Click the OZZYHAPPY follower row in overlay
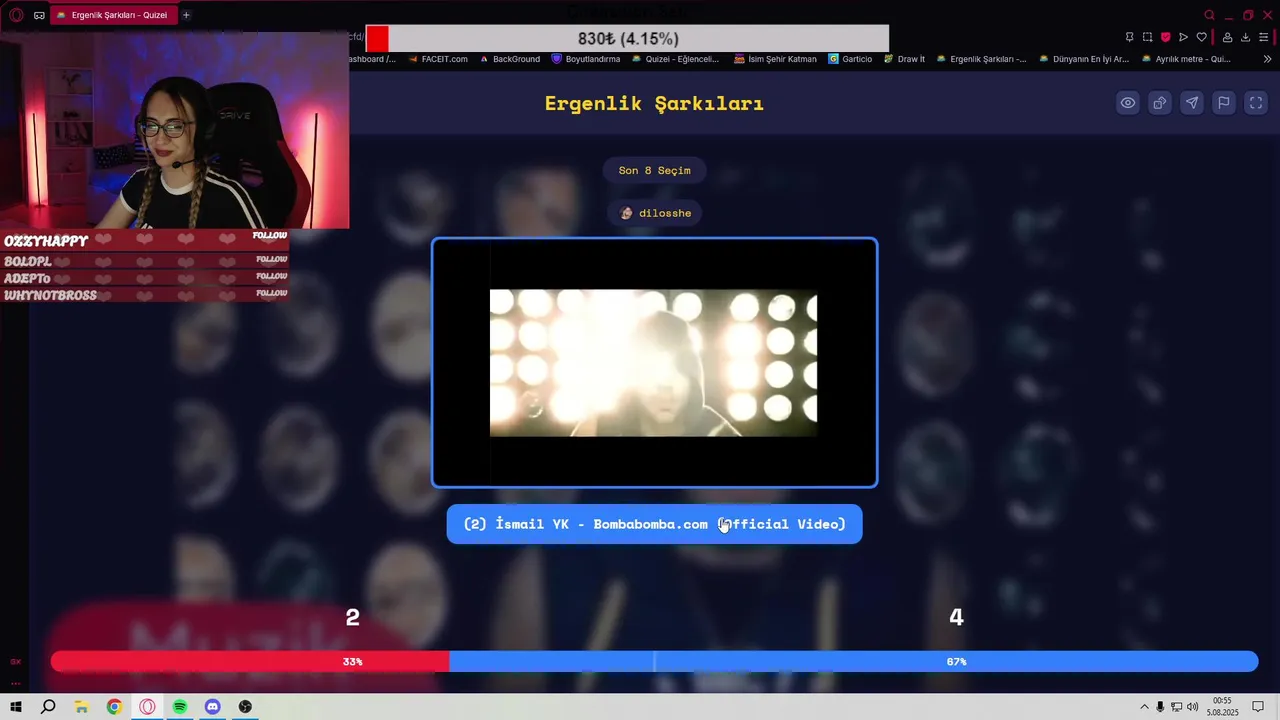 pos(145,240)
